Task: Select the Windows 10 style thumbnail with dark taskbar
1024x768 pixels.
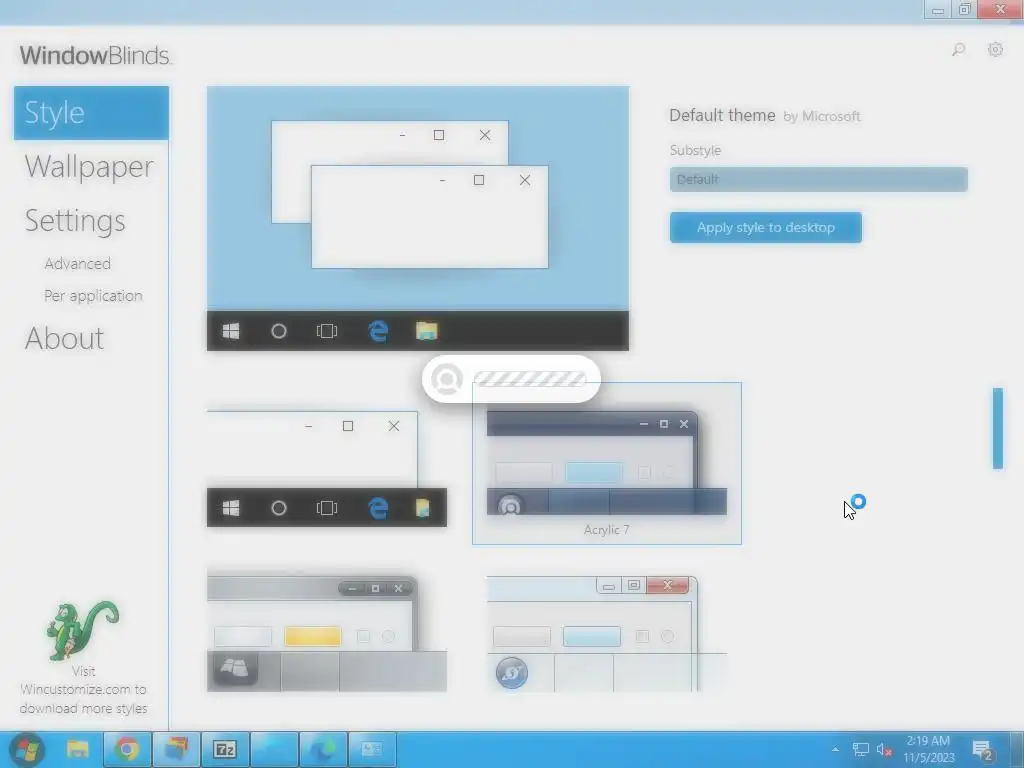Action: 327,469
